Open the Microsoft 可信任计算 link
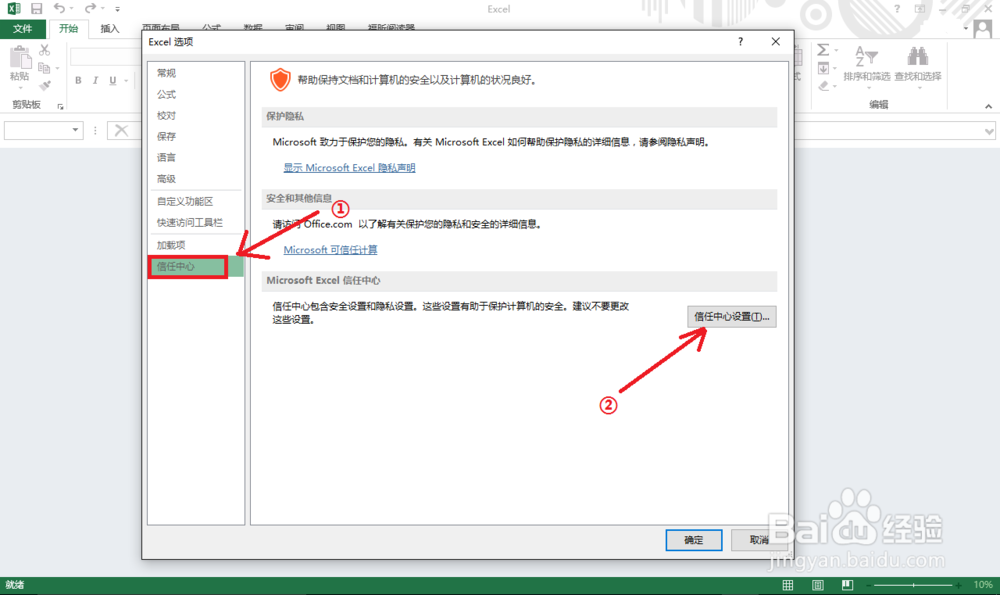1000x595 pixels. (330, 250)
